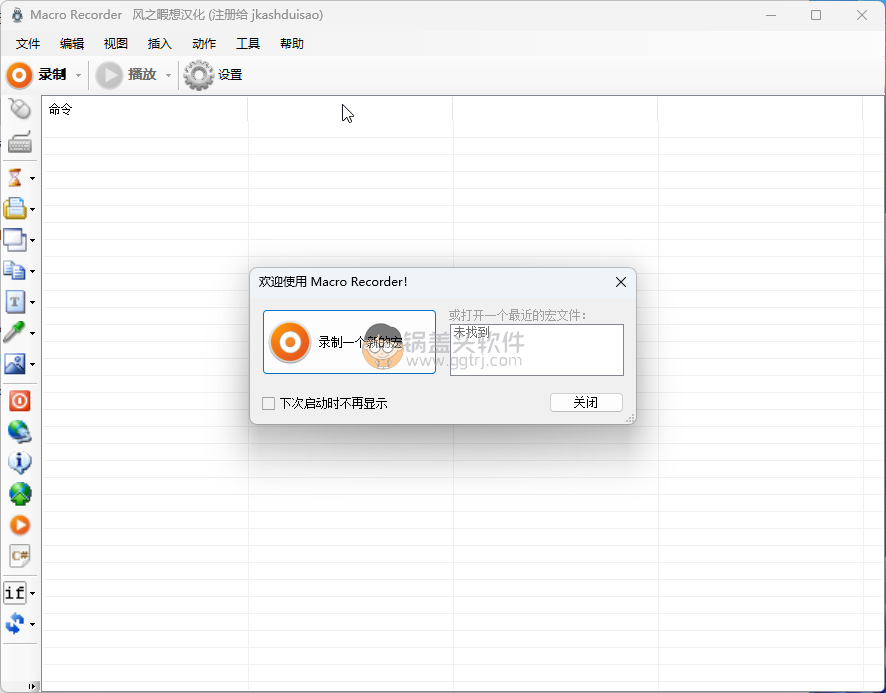Click the orange play macro icon in sidebar

[x=20, y=525]
